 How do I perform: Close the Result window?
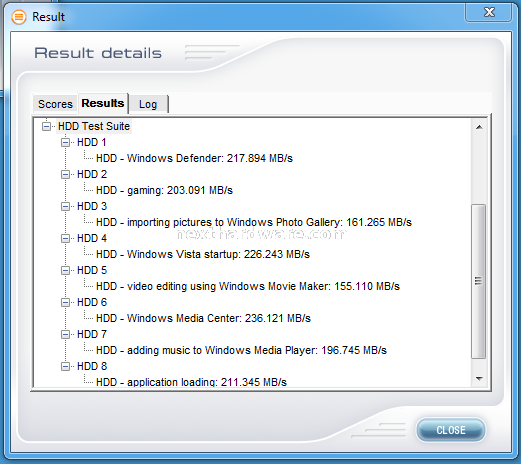point(489,12)
